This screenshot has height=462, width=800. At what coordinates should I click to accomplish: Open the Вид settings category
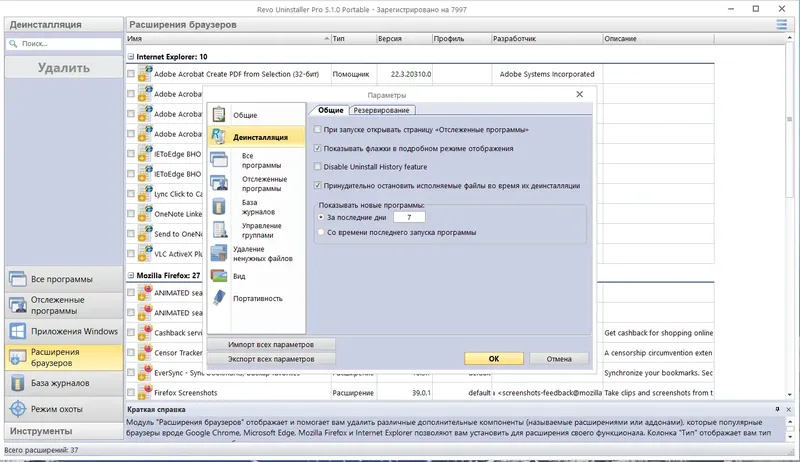(256, 276)
